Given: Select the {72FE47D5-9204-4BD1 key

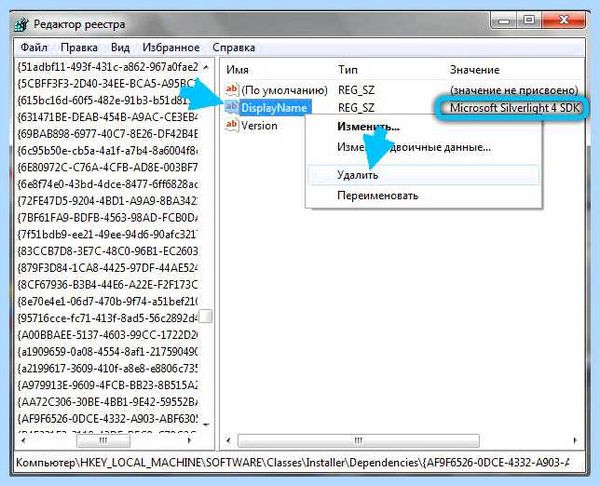Looking at the screenshot, I should (x=108, y=201).
